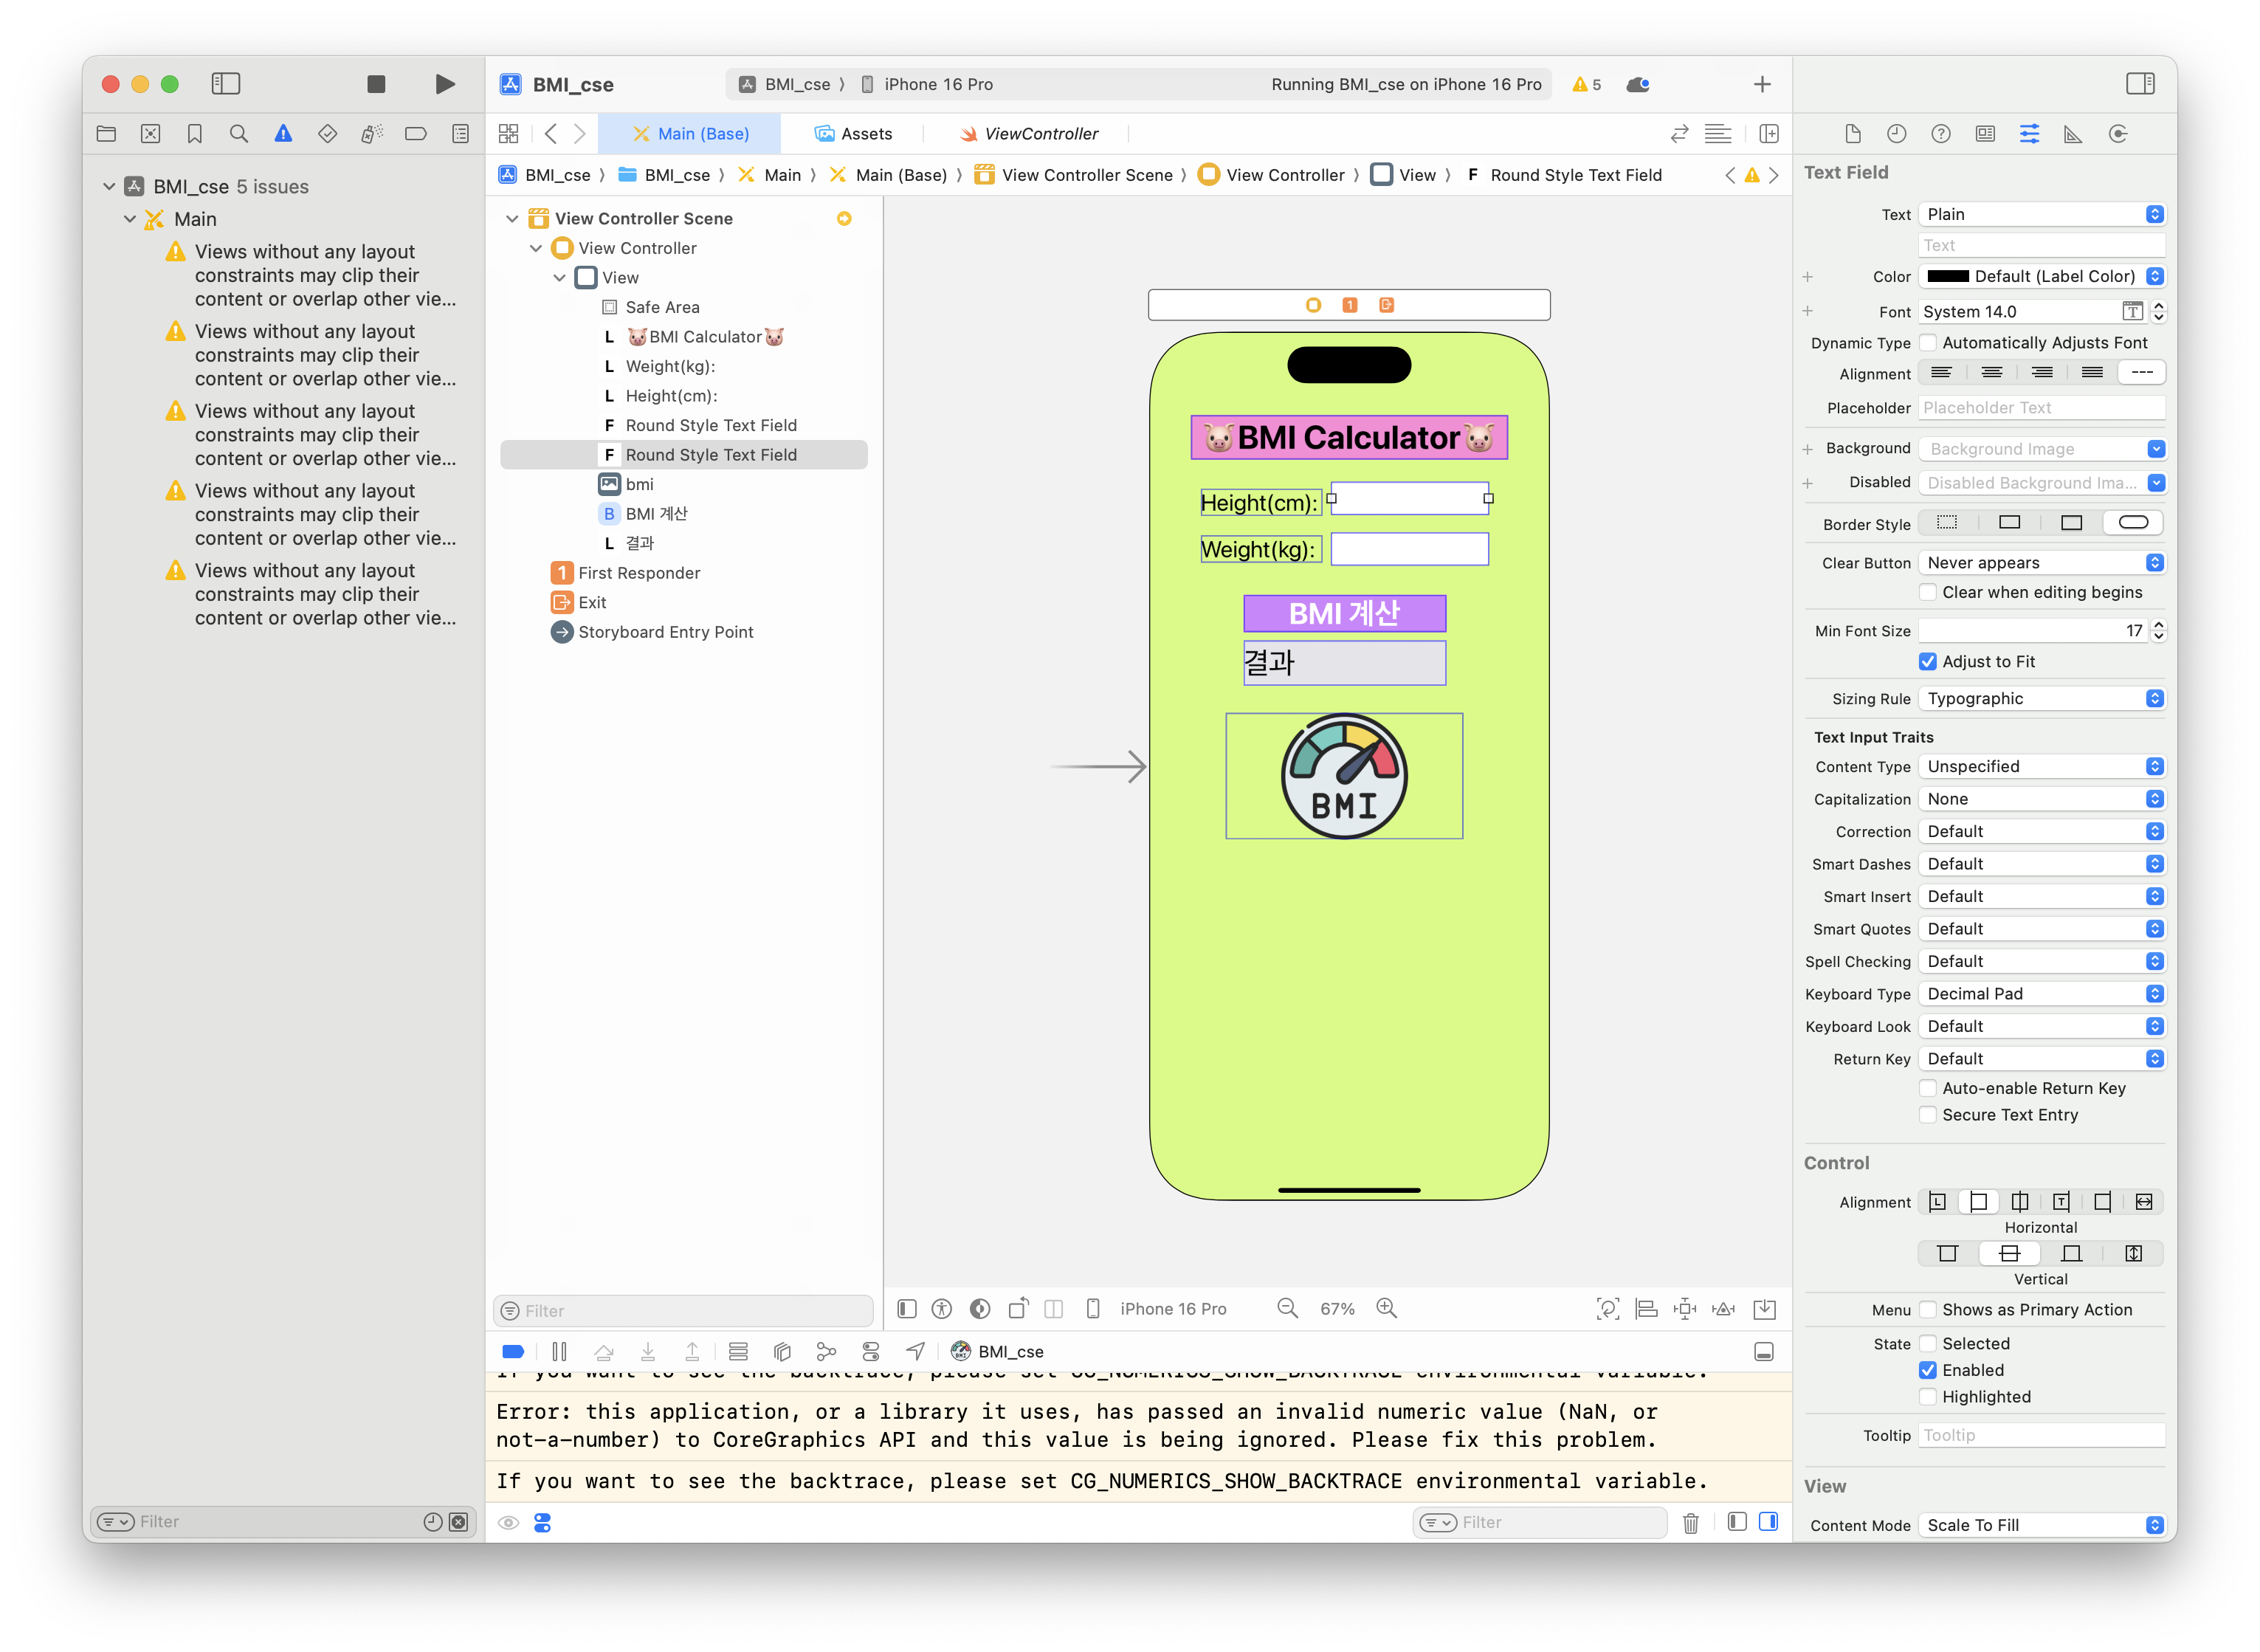This screenshot has width=2260, height=1652.
Task: Open the Find navigator magnifier icon
Action: [239, 134]
